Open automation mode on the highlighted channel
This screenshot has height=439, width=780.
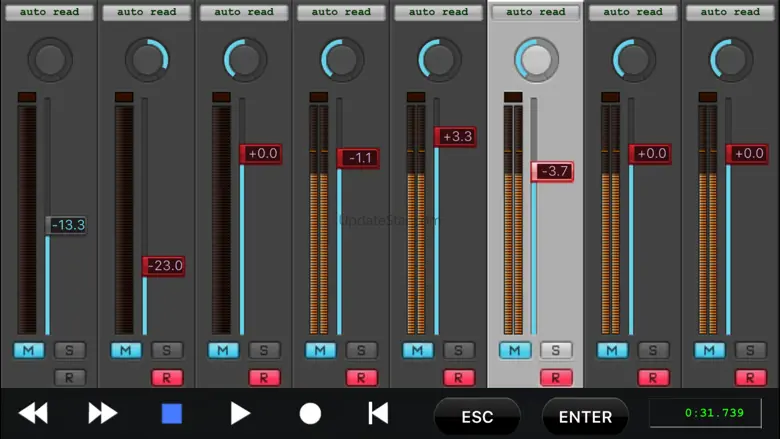point(536,12)
